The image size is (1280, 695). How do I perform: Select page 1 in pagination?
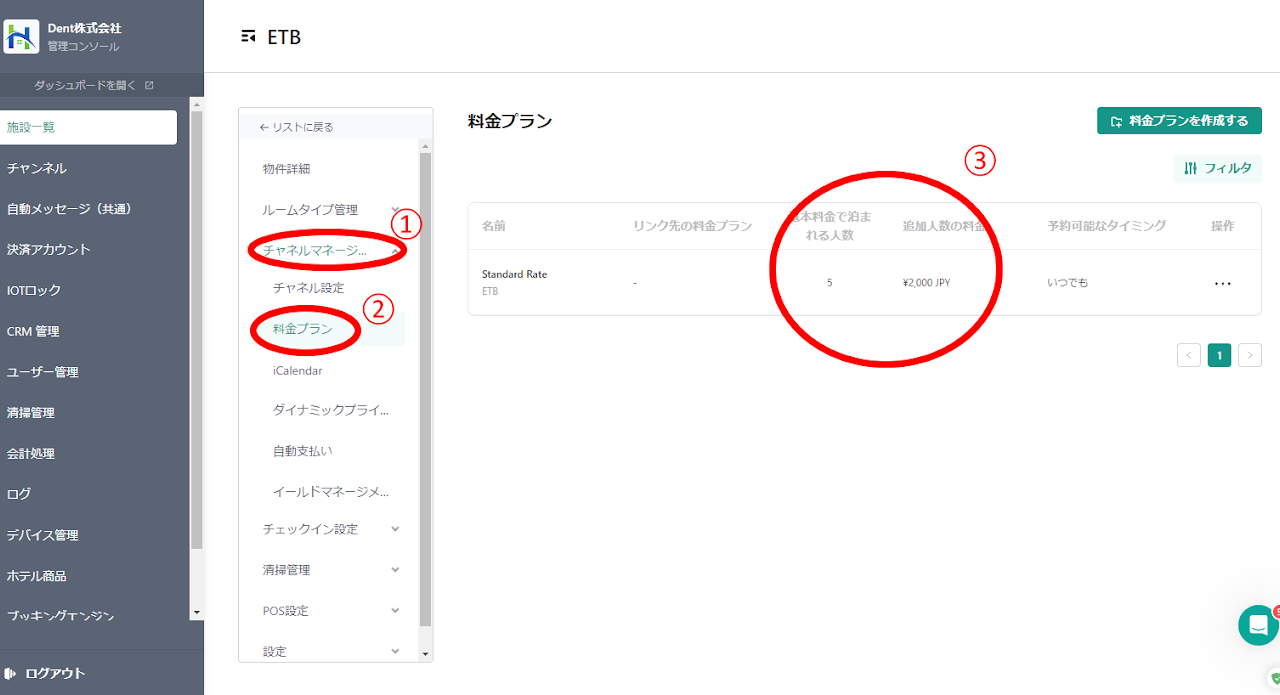1219,355
